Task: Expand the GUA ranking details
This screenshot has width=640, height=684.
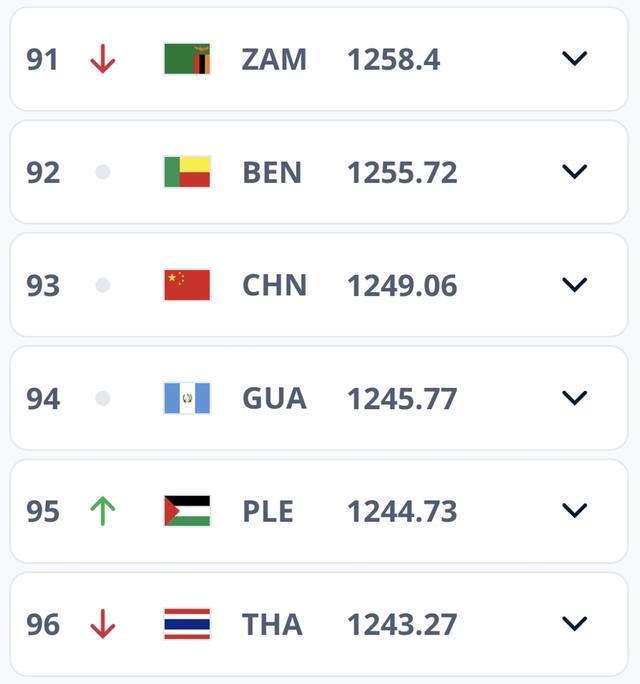Action: (x=574, y=398)
